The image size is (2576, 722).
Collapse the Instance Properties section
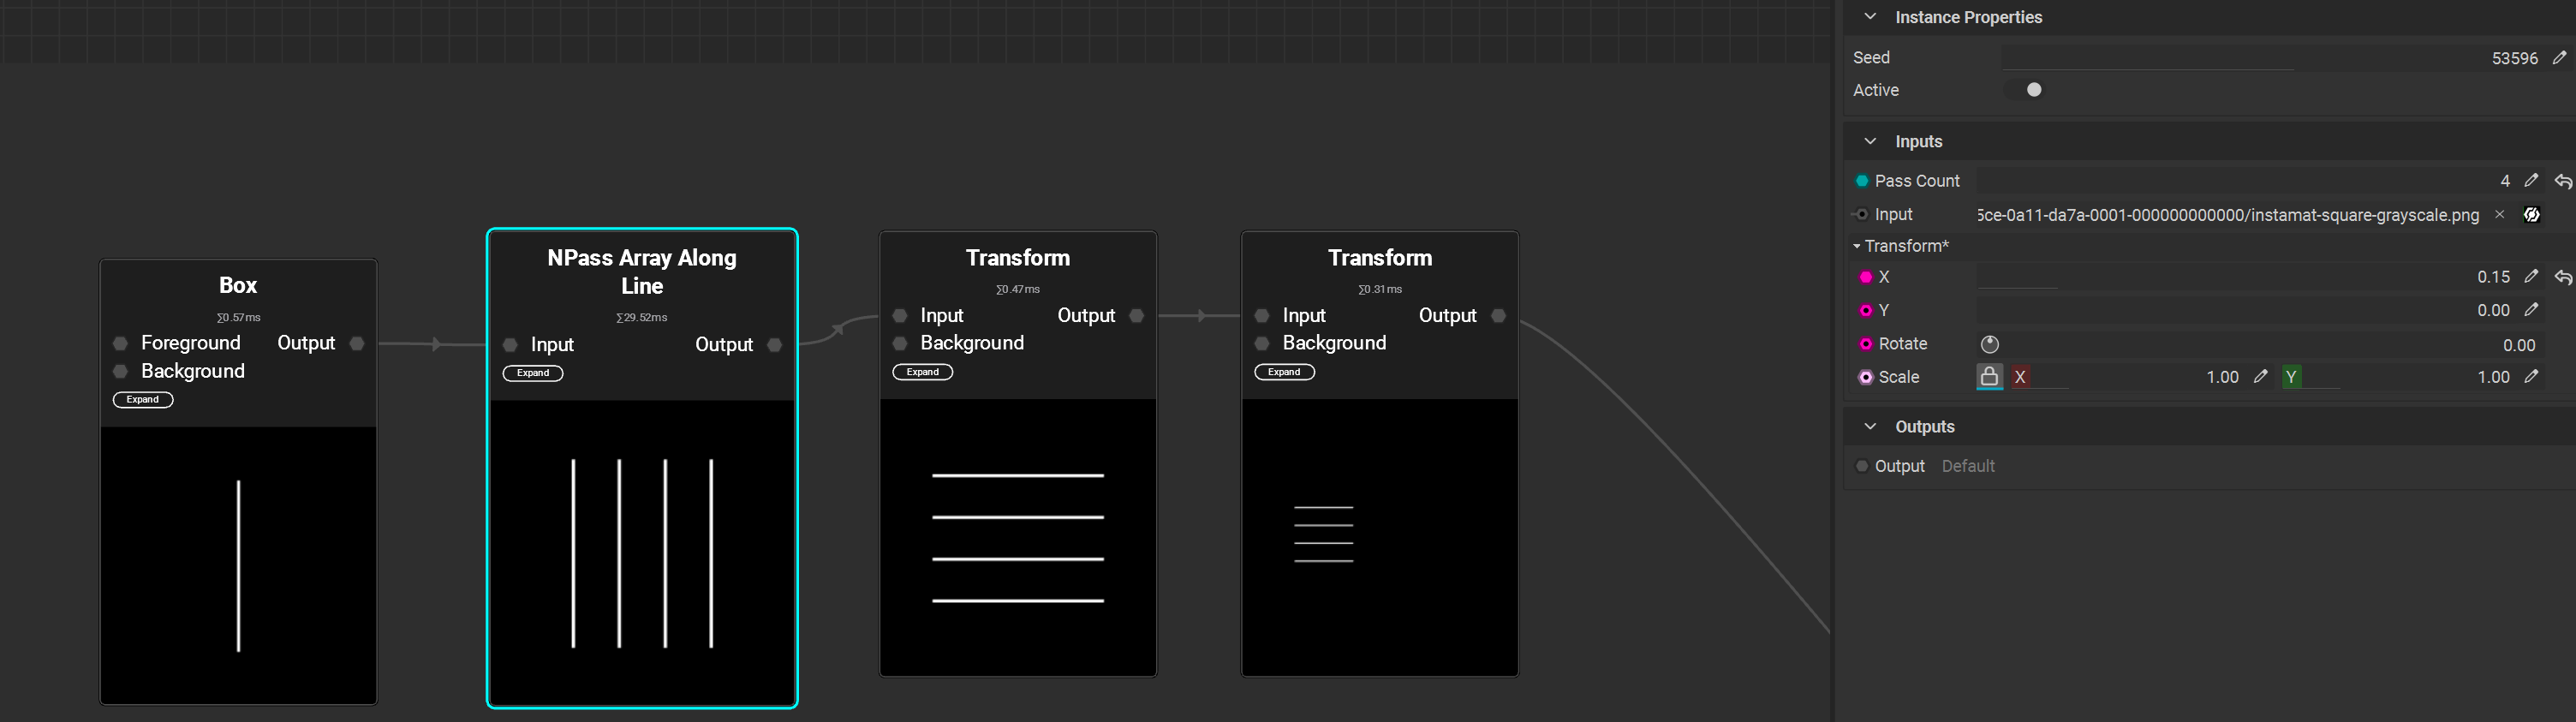coord(1870,17)
